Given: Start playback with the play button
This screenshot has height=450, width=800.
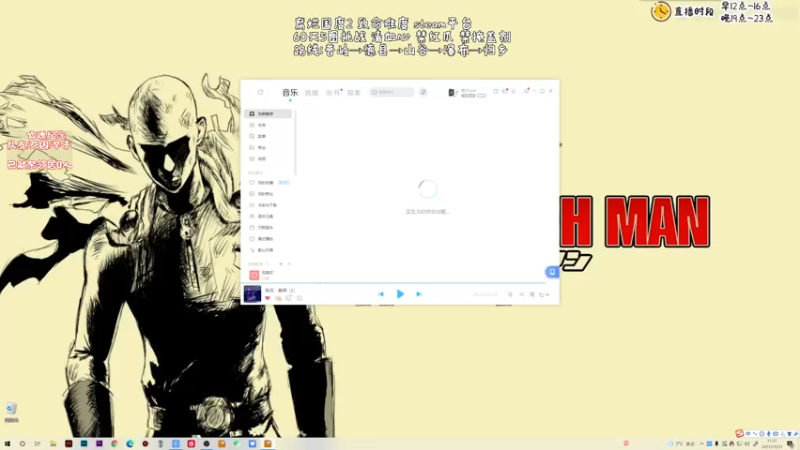Looking at the screenshot, I should [400, 294].
